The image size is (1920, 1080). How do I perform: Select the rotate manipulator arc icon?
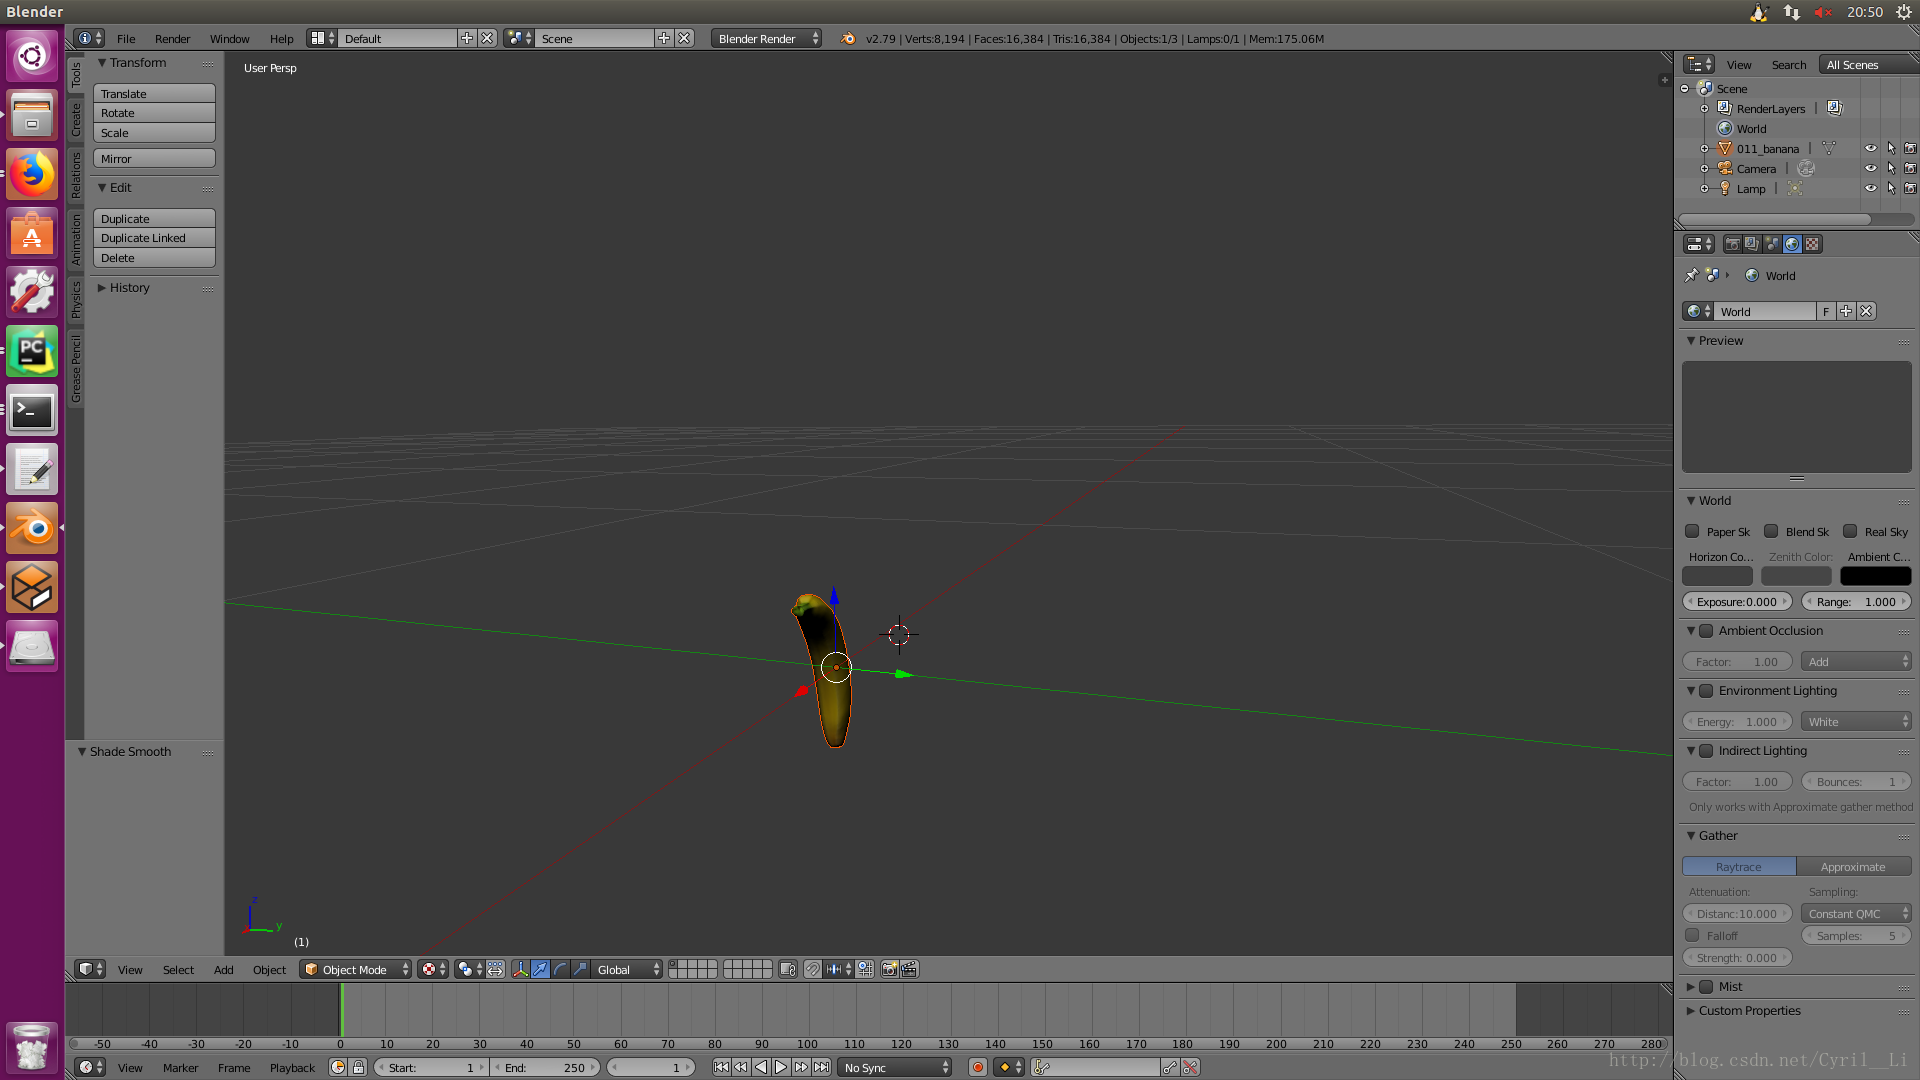560,969
